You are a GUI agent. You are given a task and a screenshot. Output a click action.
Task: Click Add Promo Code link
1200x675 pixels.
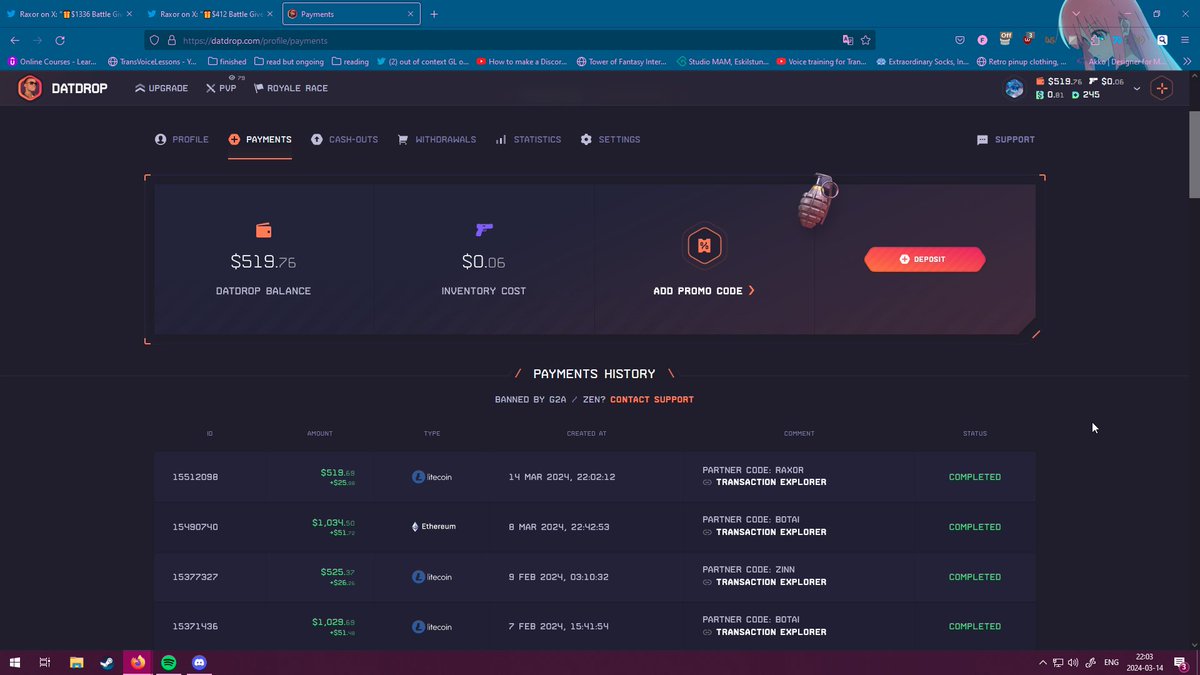[x=704, y=291]
